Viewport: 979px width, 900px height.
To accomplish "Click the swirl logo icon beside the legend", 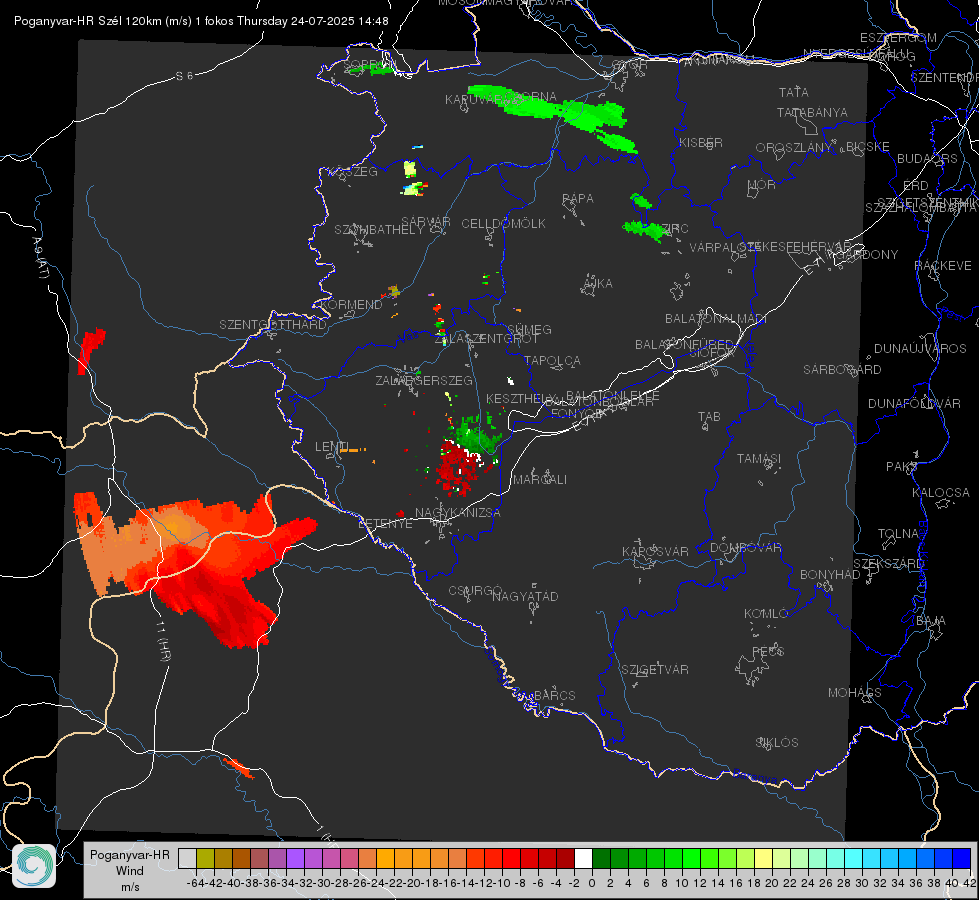I will point(34,866).
